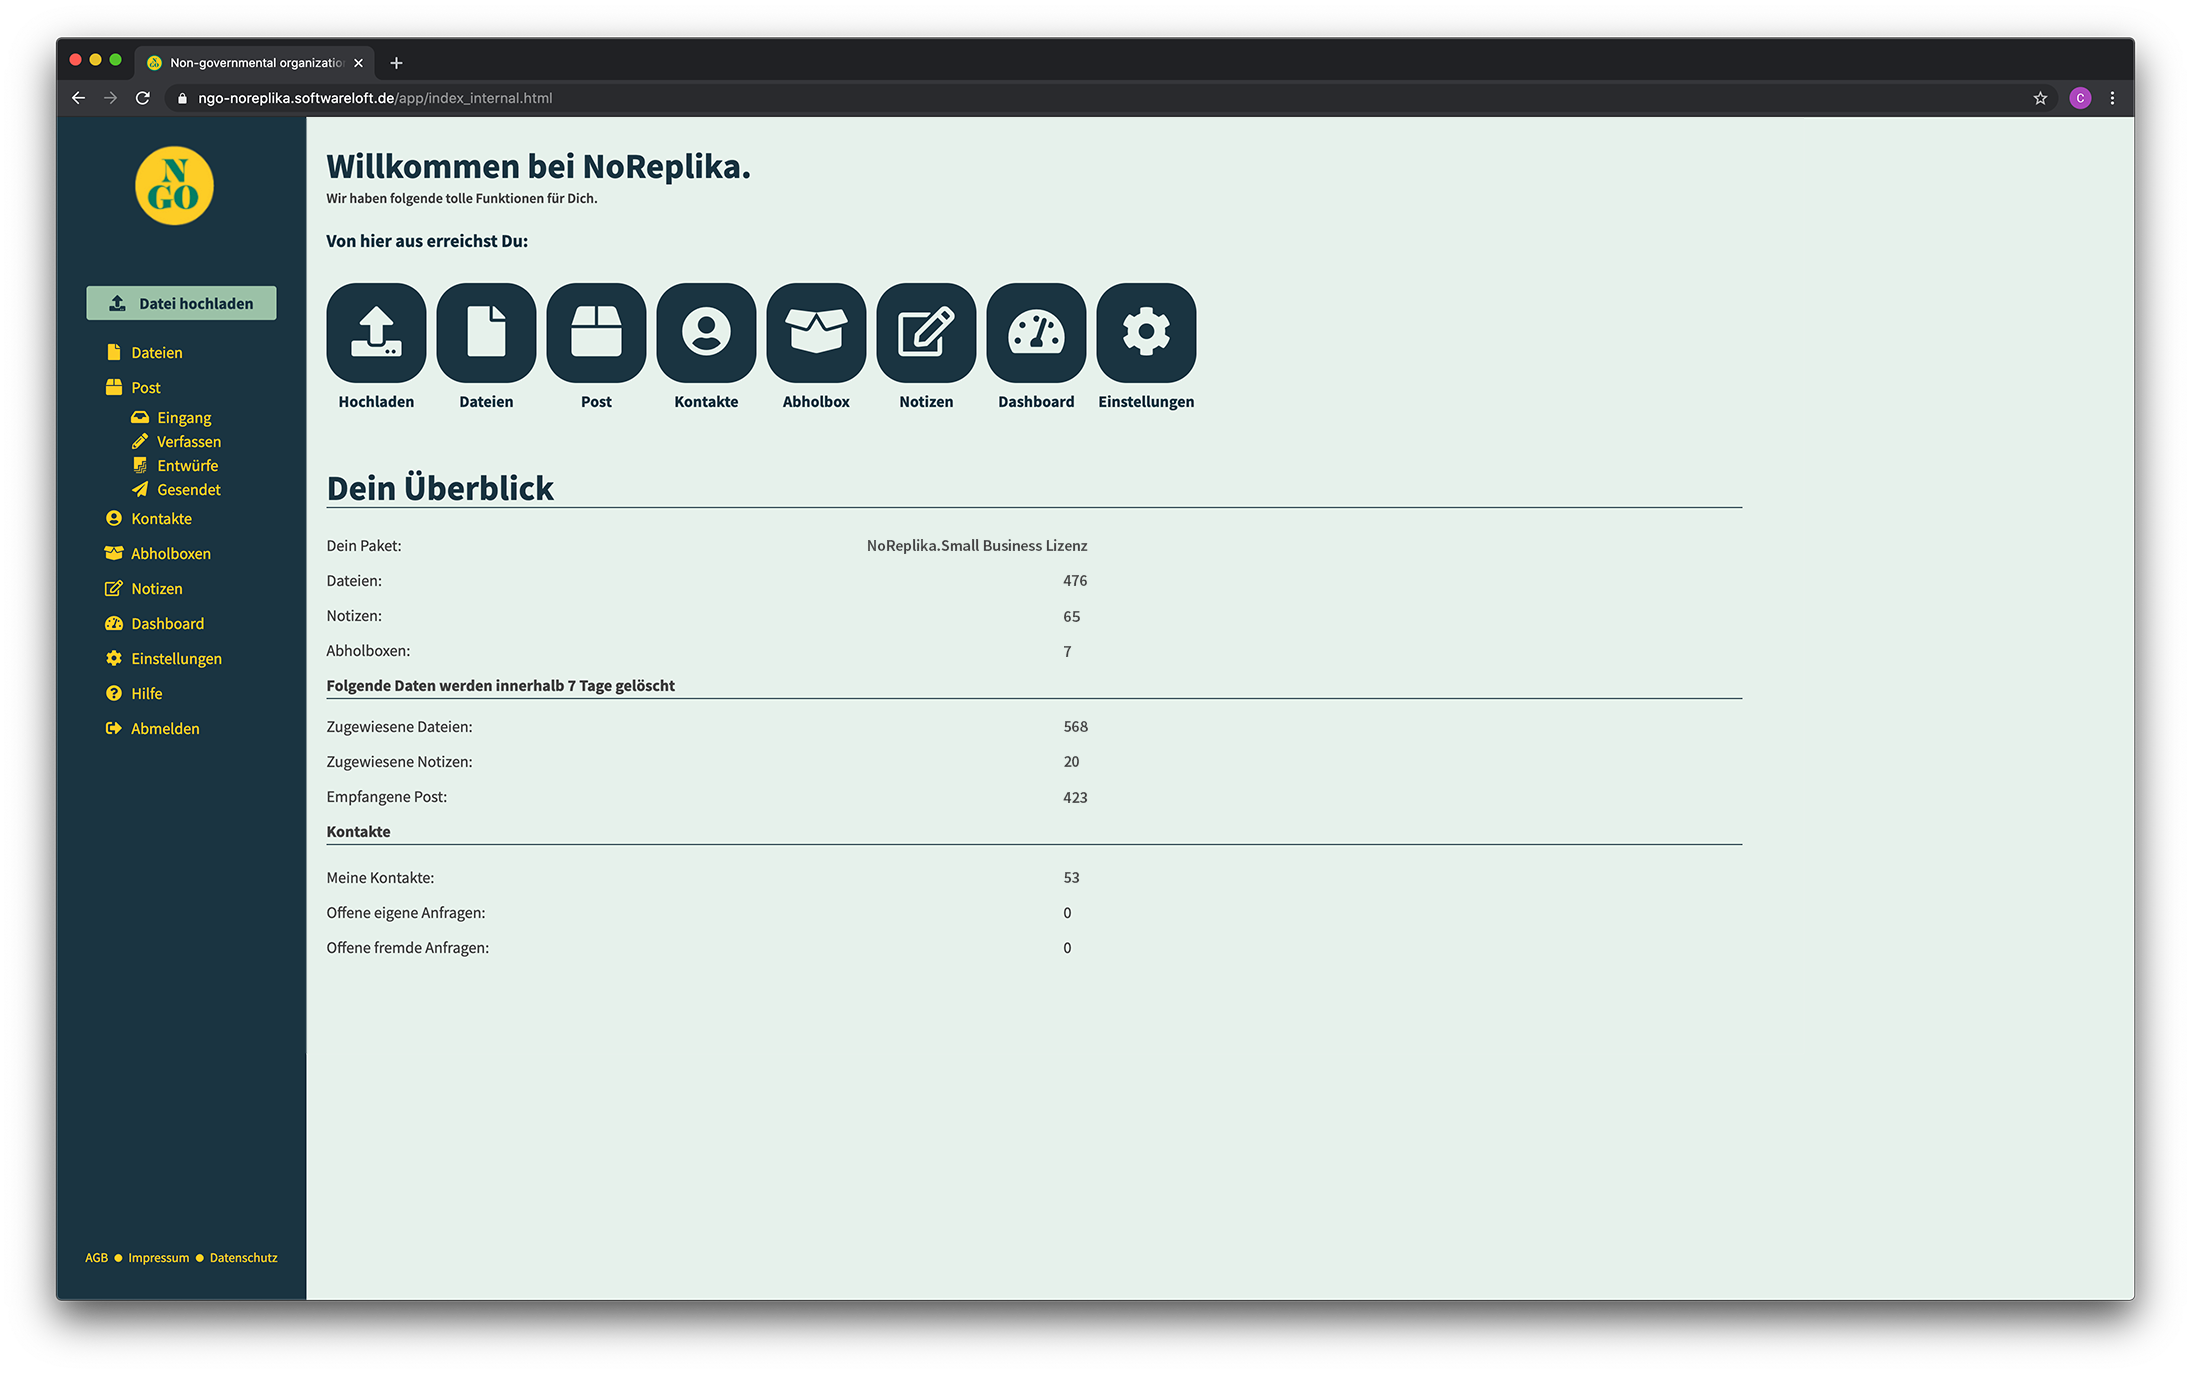2190x1374 pixels.
Task: Open Gesendet in the sidebar
Action: pyautogui.click(x=188, y=490)
